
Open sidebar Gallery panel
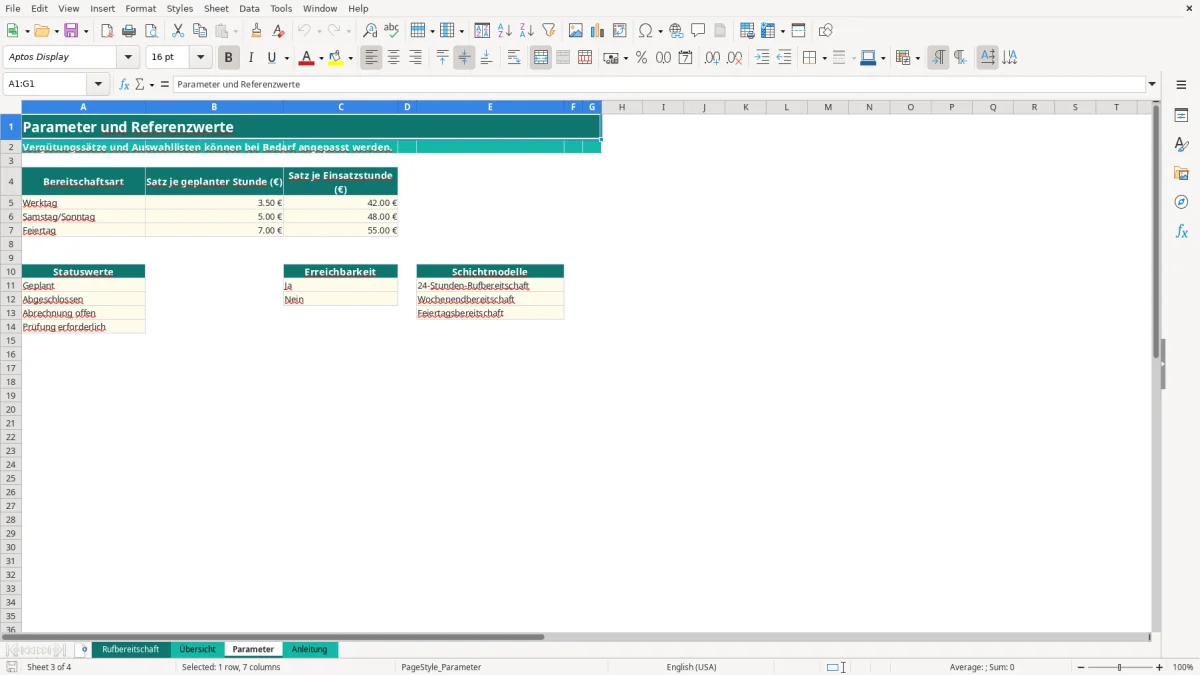click(1181, 174)
